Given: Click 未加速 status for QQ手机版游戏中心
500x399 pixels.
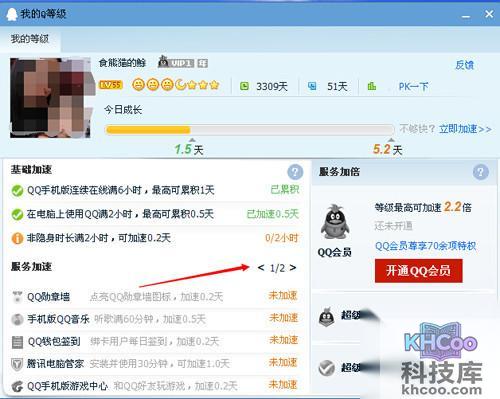Looking at the screenshot, I should [283, 385].
